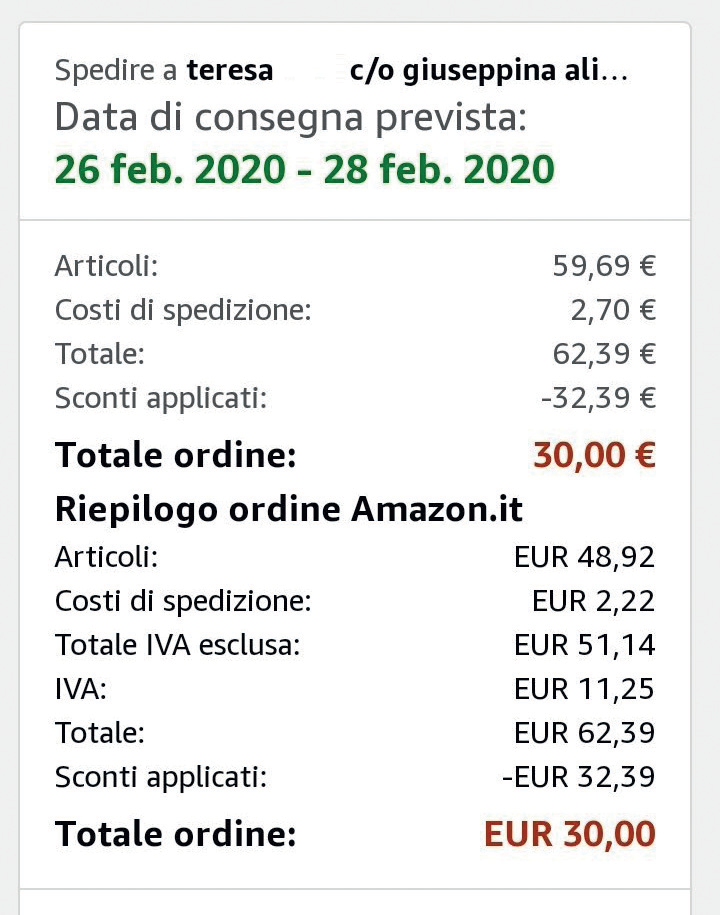Image resolution: width=720 pixels, height=915 pixels.
Task: Select the shipping amount EUR 2,22
Action: [593, 601]
